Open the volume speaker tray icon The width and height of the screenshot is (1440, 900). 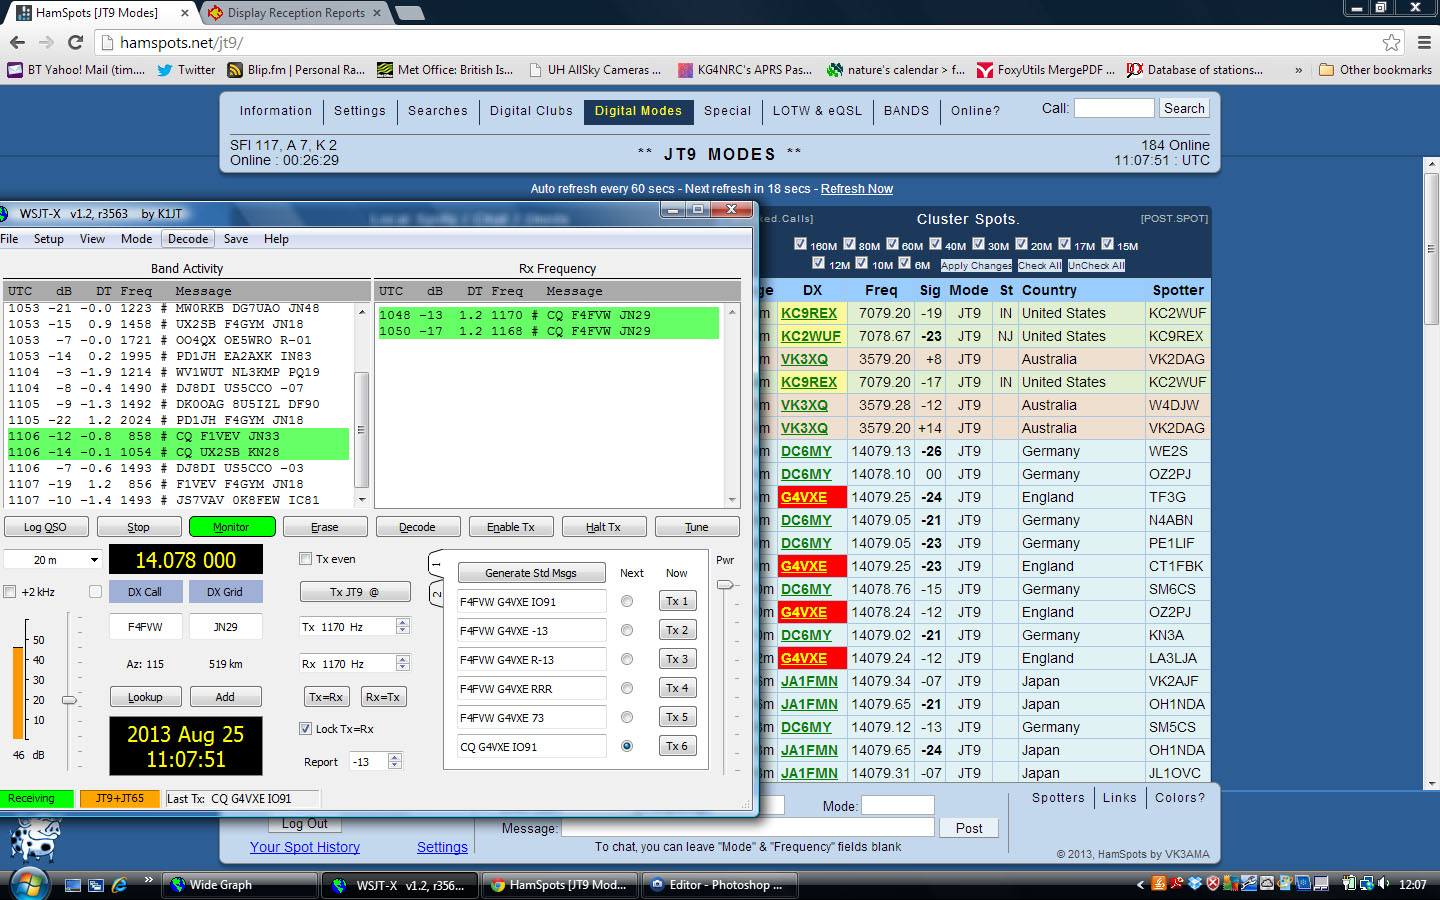[x=1384, y=883]
